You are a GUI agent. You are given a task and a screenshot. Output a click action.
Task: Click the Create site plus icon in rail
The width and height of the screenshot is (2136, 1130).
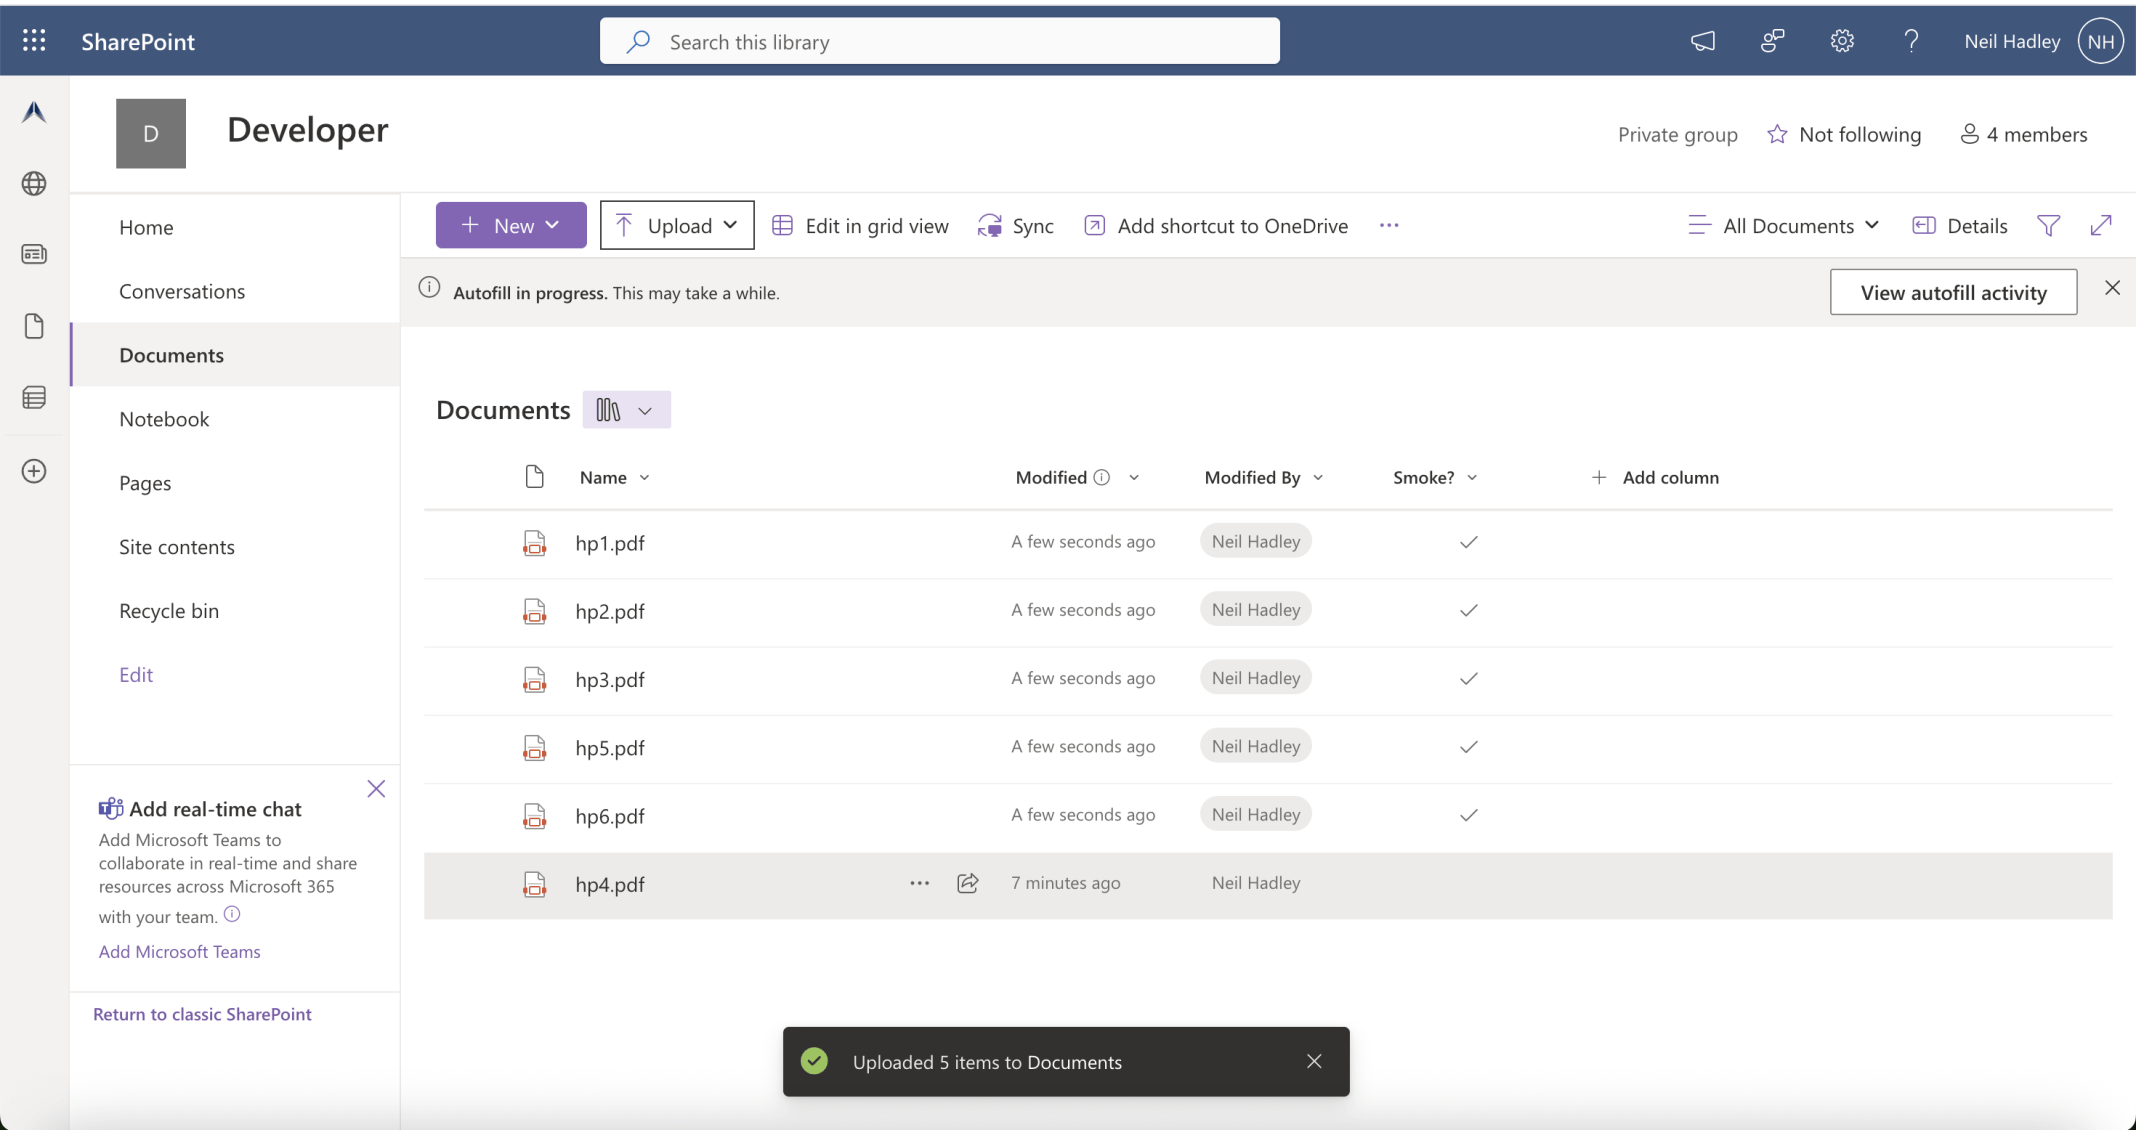34,471
